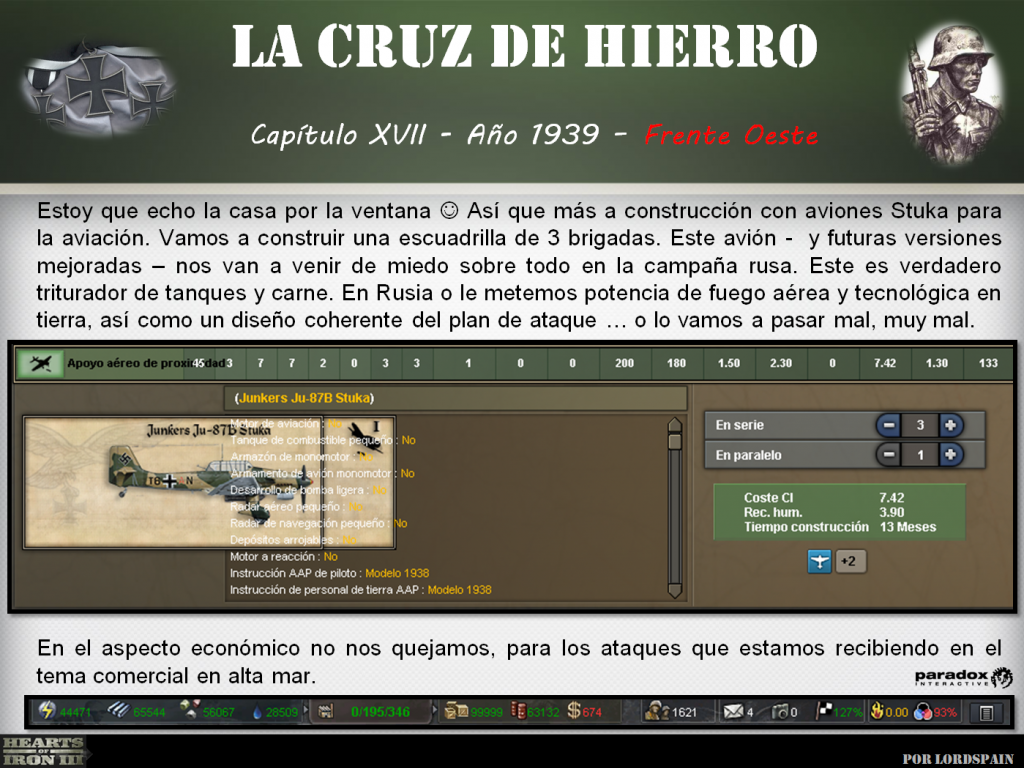Click the officers ratio flag icon

[x=824, y=711]
